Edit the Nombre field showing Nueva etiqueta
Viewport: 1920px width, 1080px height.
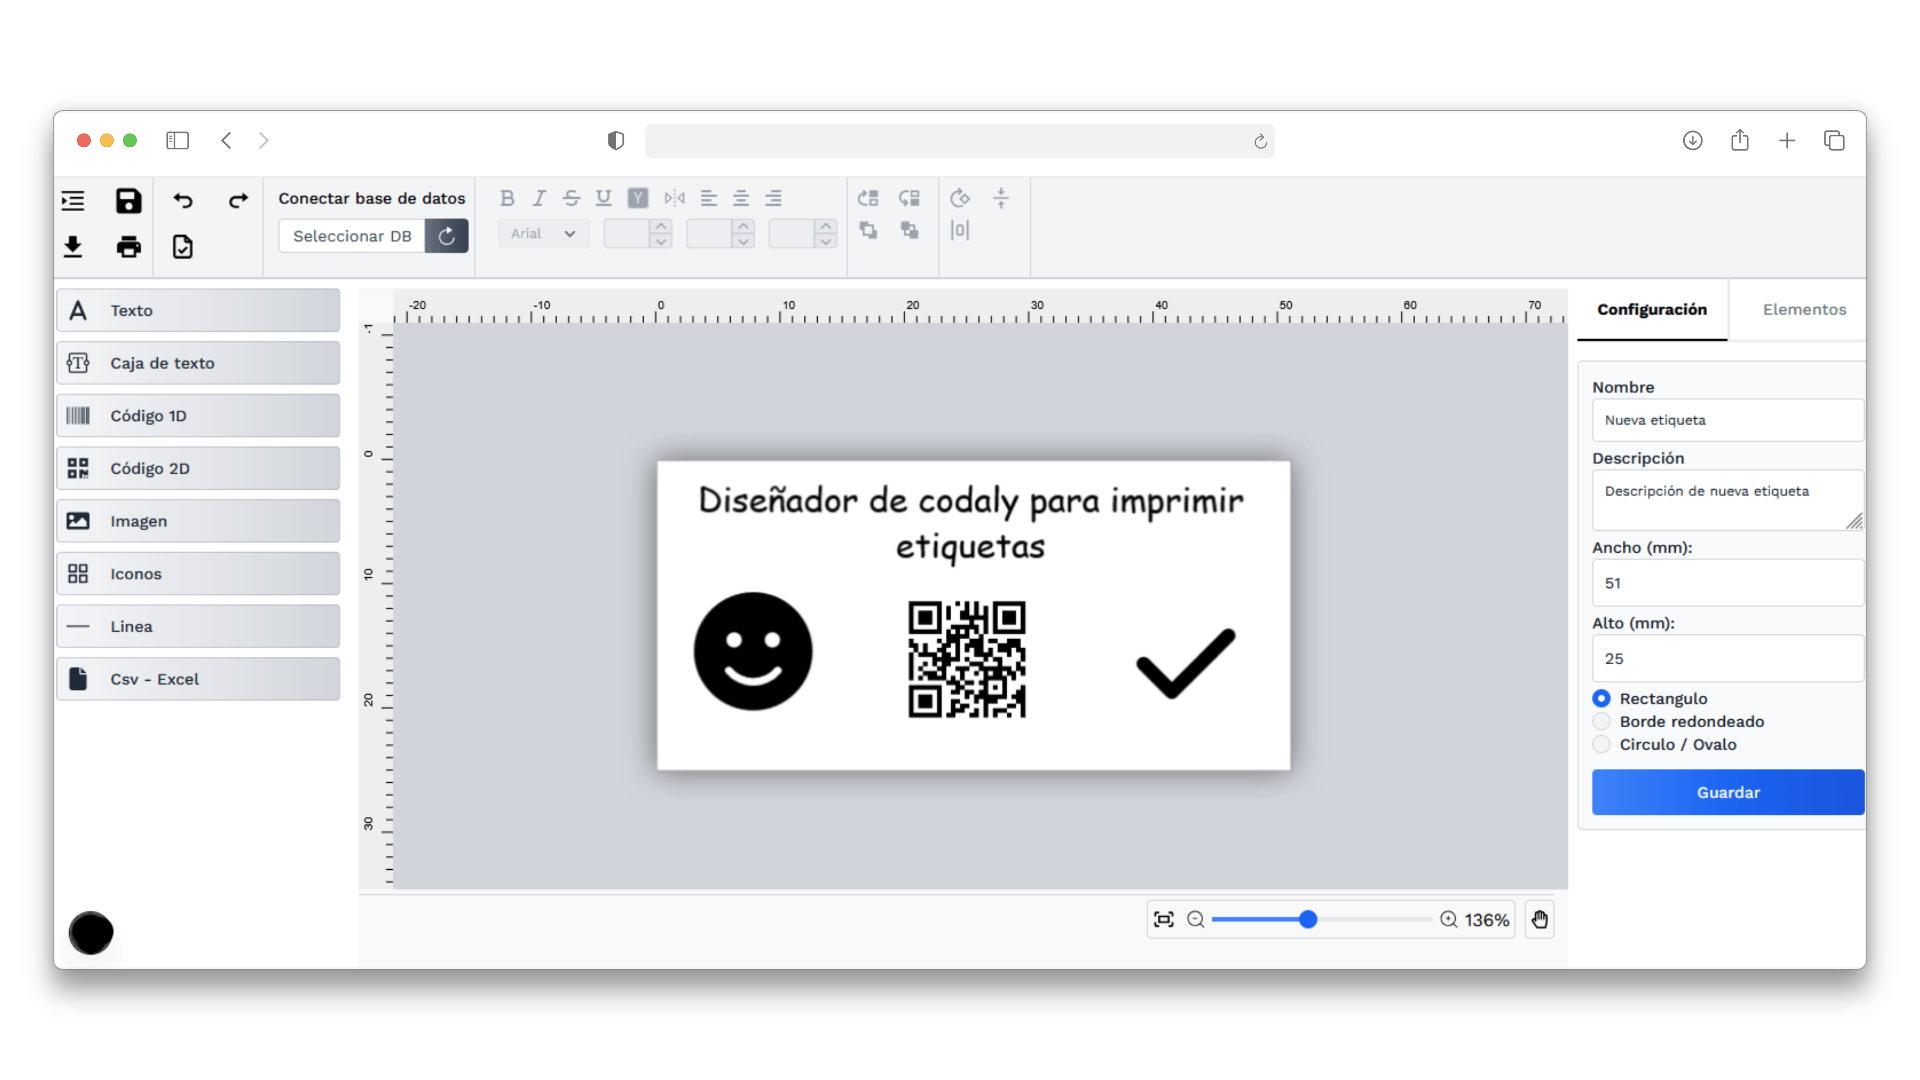point(1727,420)
